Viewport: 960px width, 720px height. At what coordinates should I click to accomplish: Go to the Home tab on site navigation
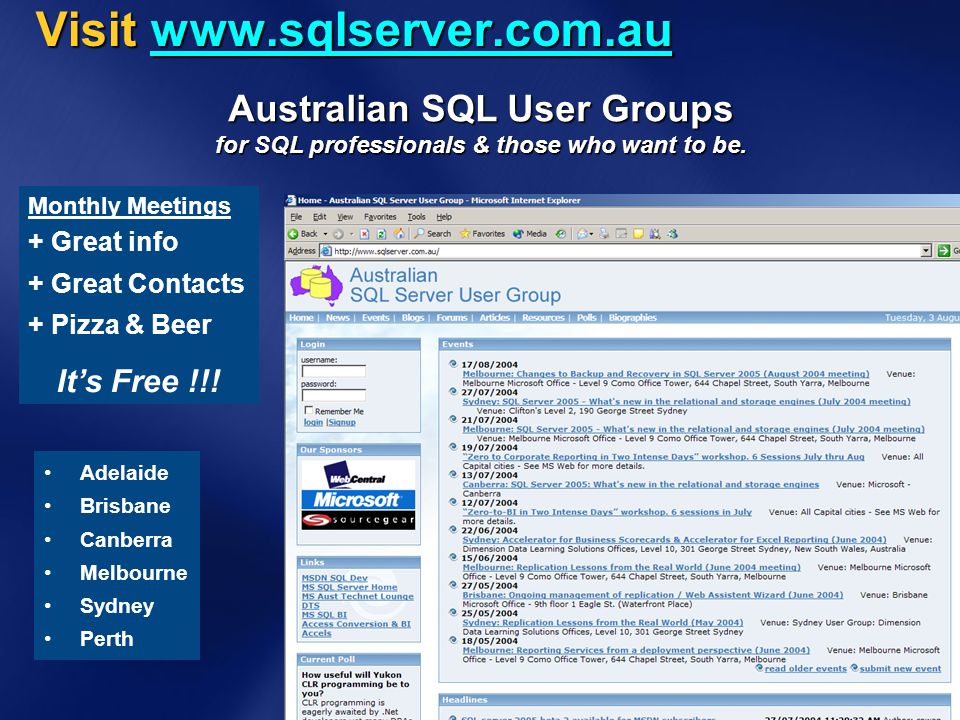click(x=301, y=317)
